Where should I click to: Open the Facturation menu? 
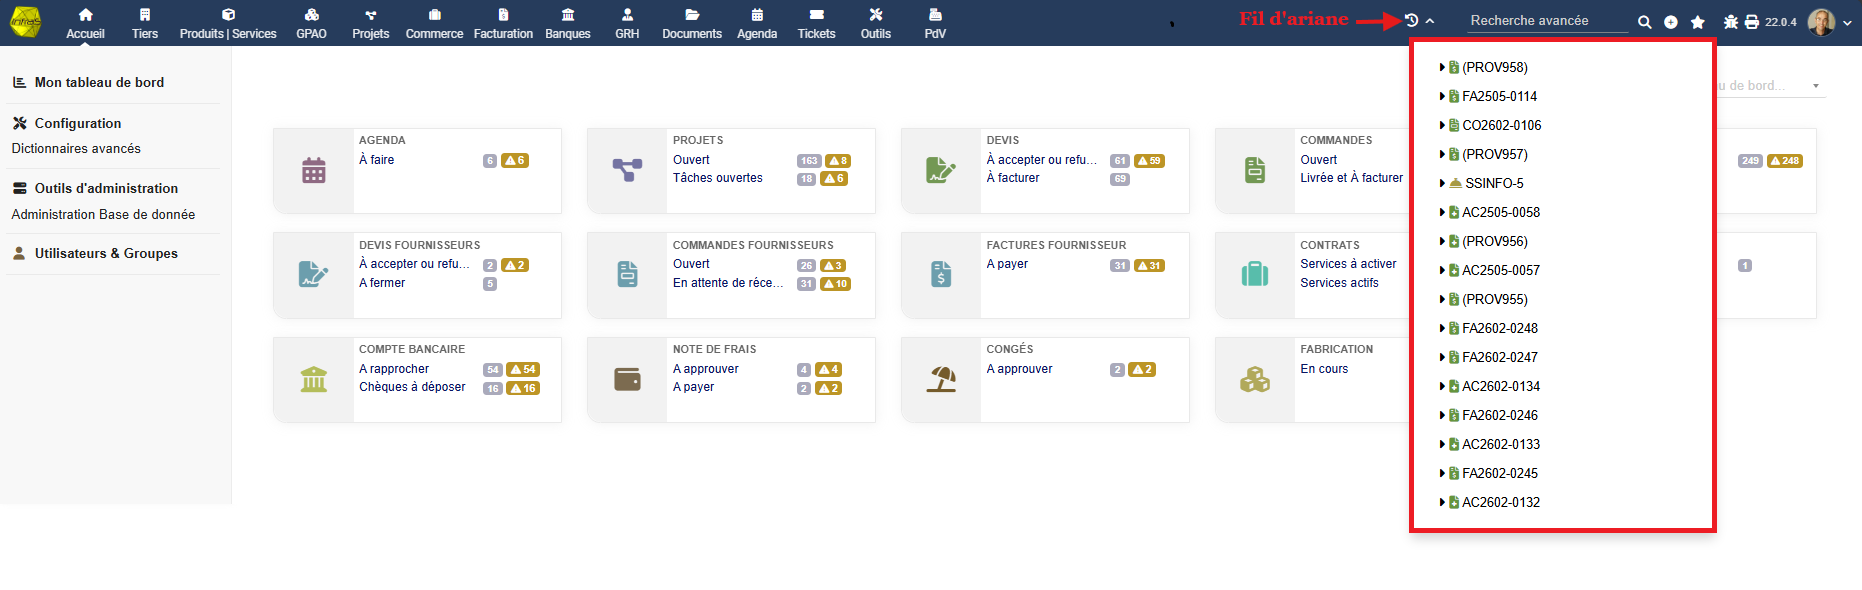click(503, 23)
